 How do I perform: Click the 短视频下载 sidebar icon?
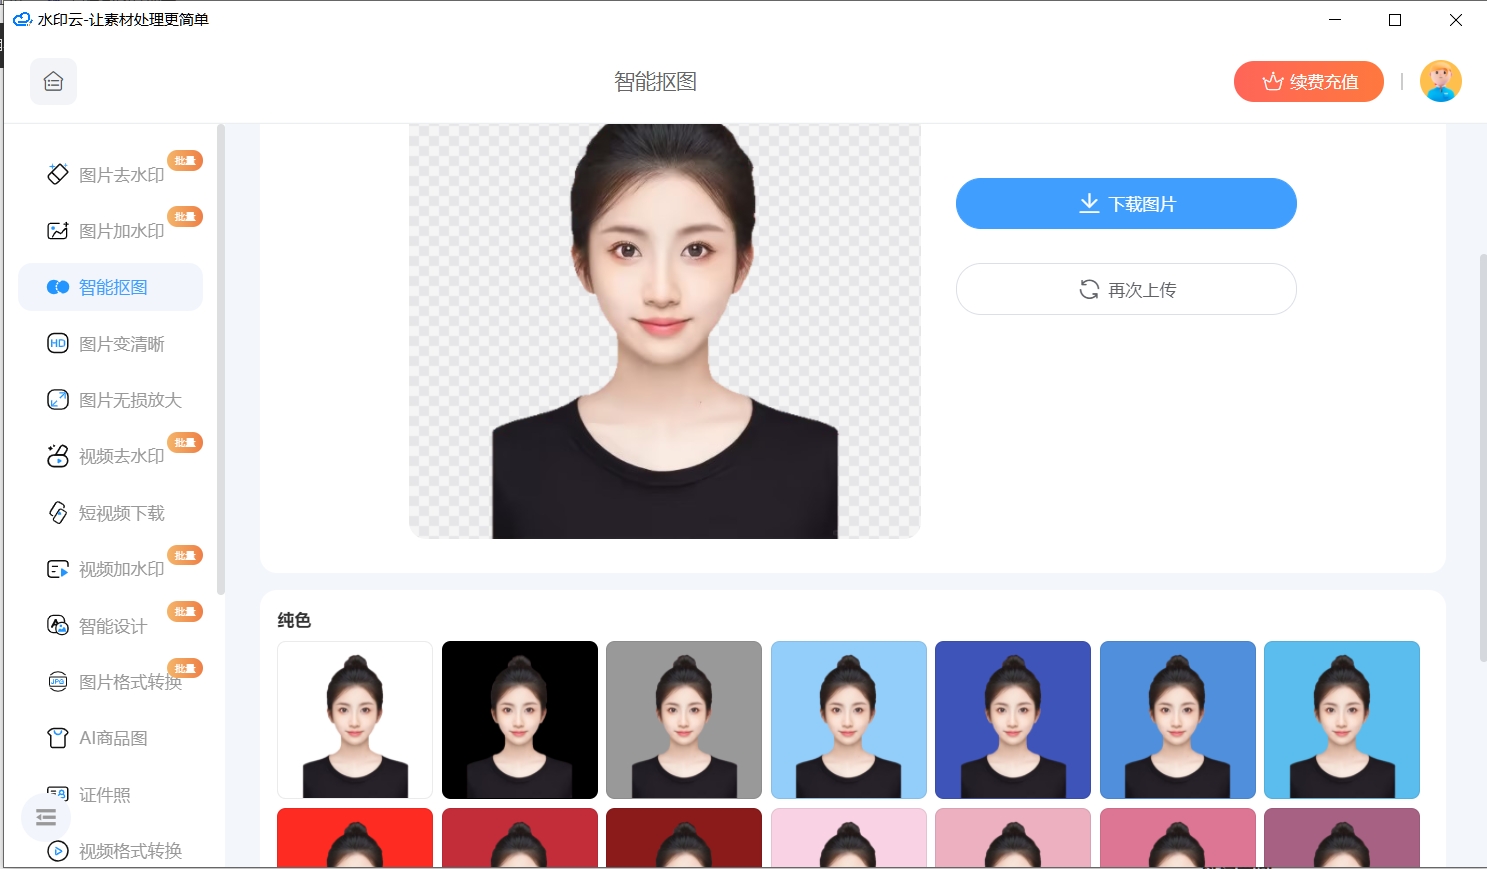58,513
